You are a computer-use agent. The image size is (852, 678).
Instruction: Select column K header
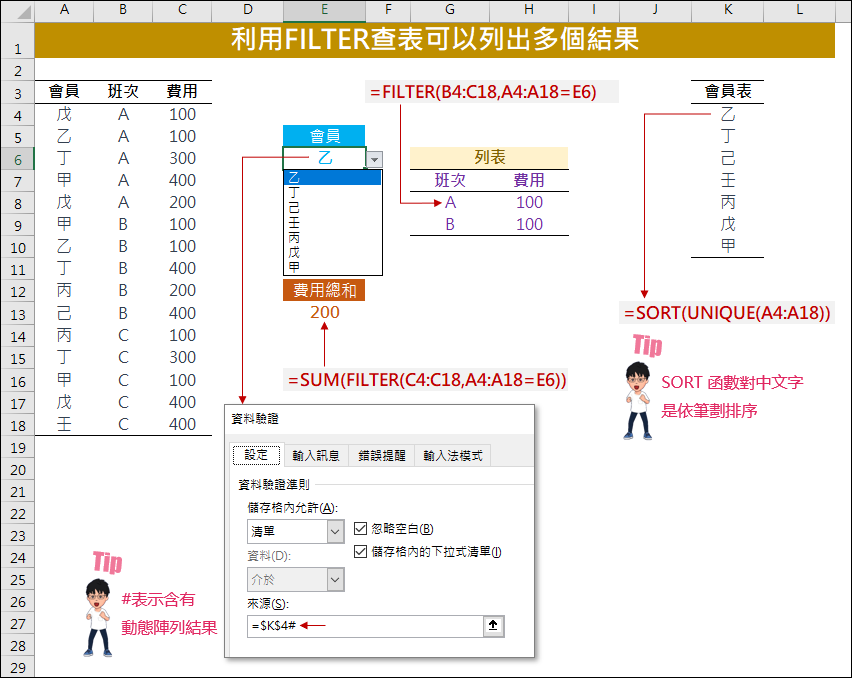point(728,10)
